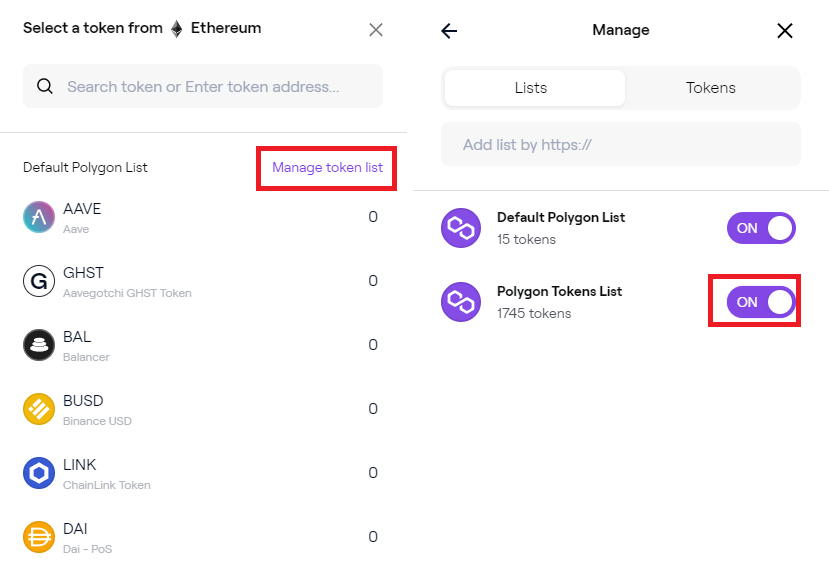Toggle off the Default Polygon List switch
829x581 pixels.
coord(761,228)
